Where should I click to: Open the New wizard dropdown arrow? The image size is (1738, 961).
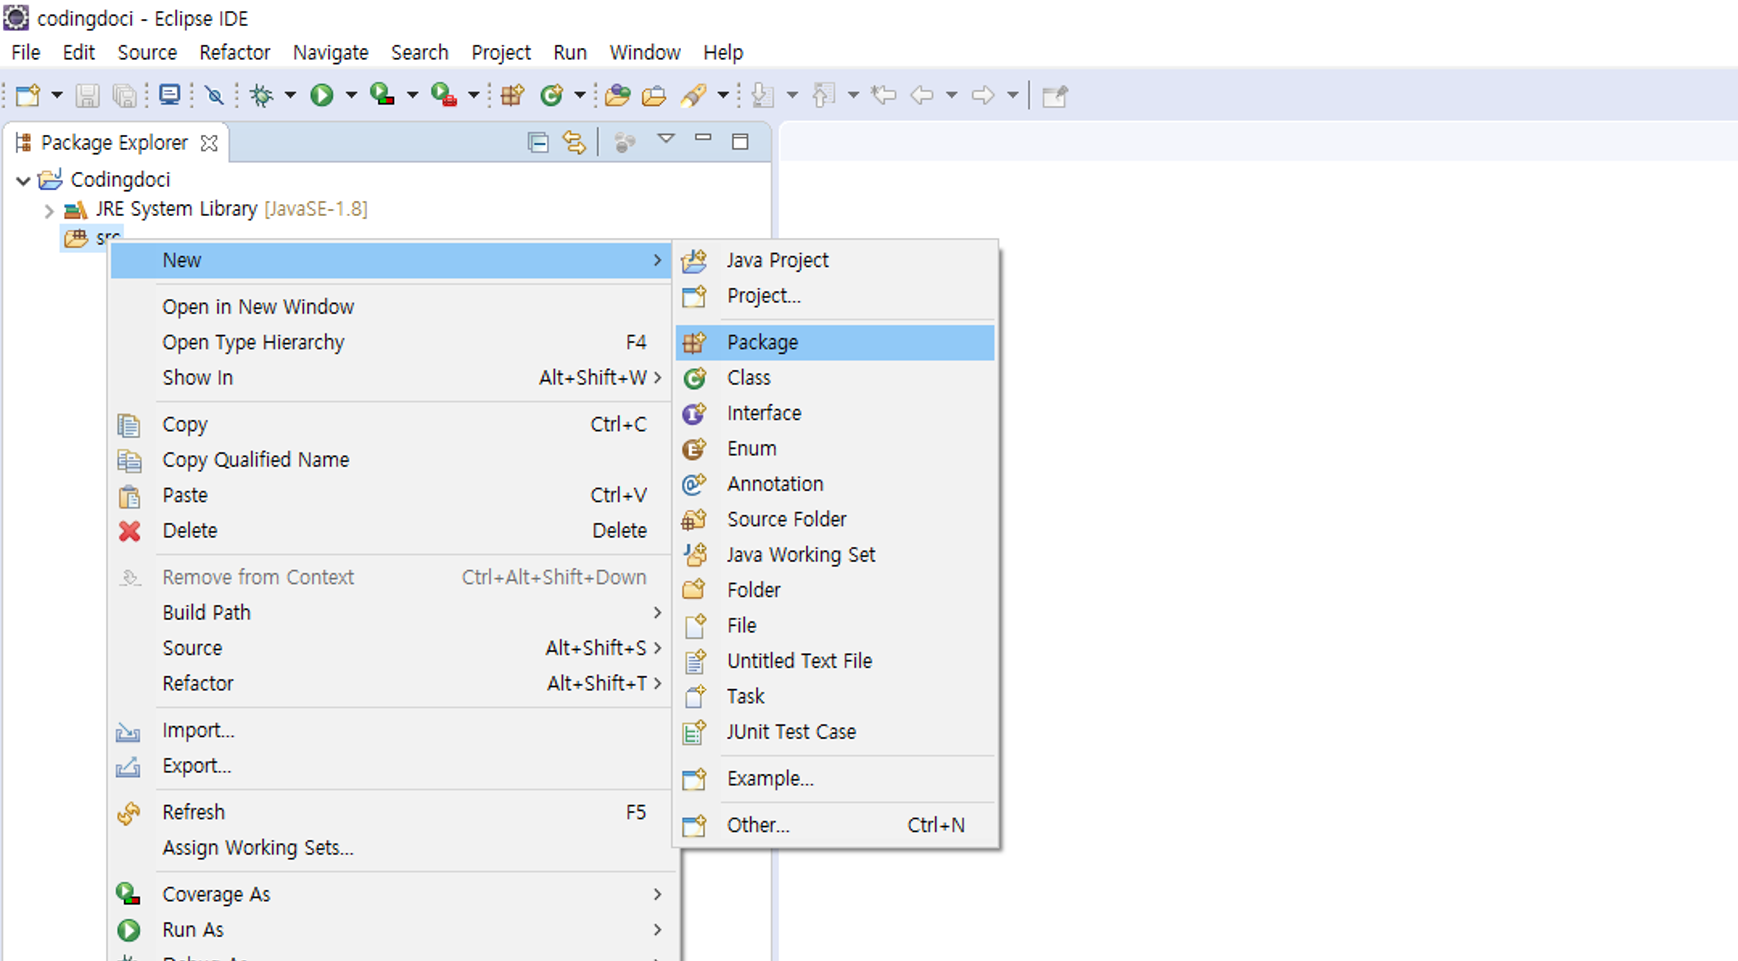coord(57,95)
